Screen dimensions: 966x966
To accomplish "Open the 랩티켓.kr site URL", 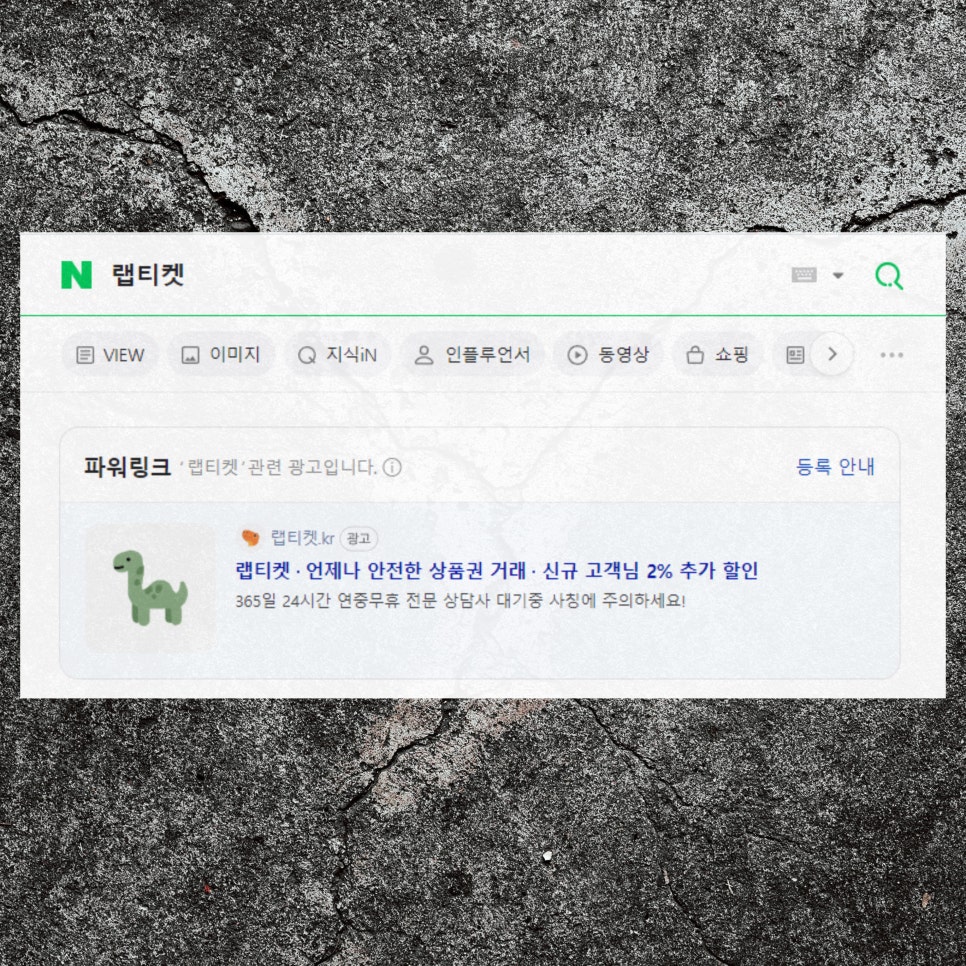I will 302,538.
